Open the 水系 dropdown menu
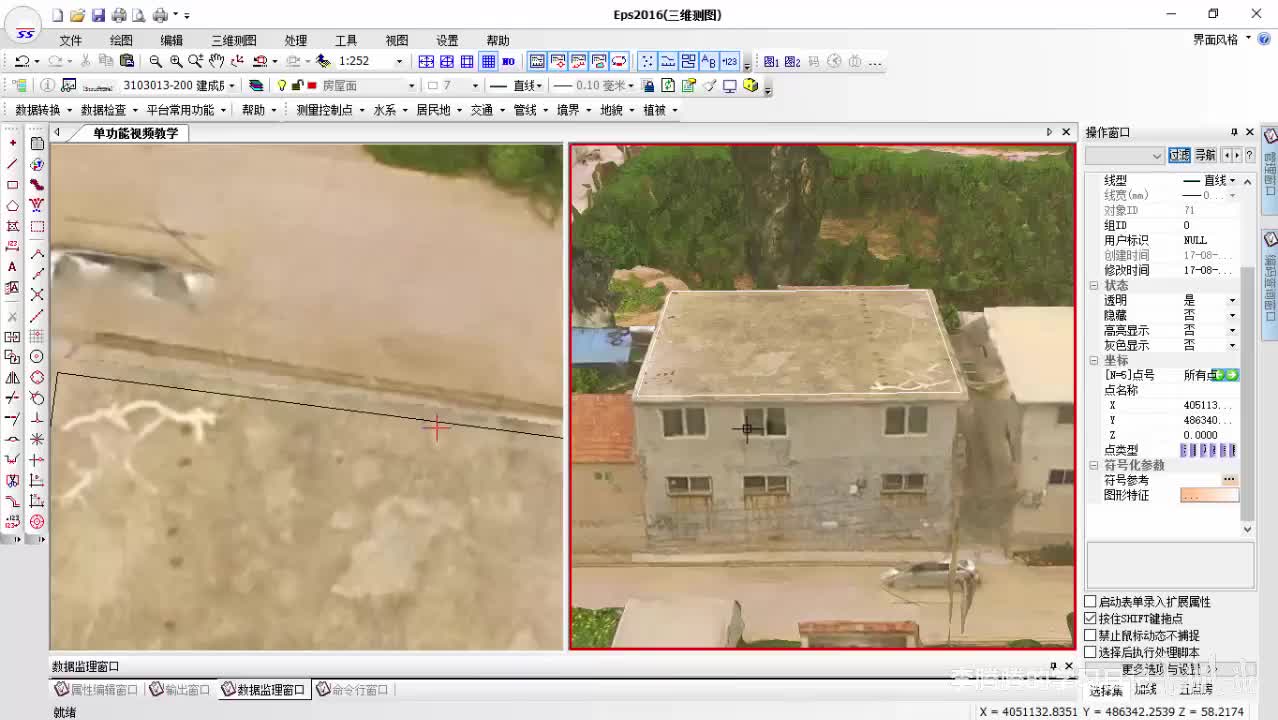1278x720 pixels. point(389,110)
